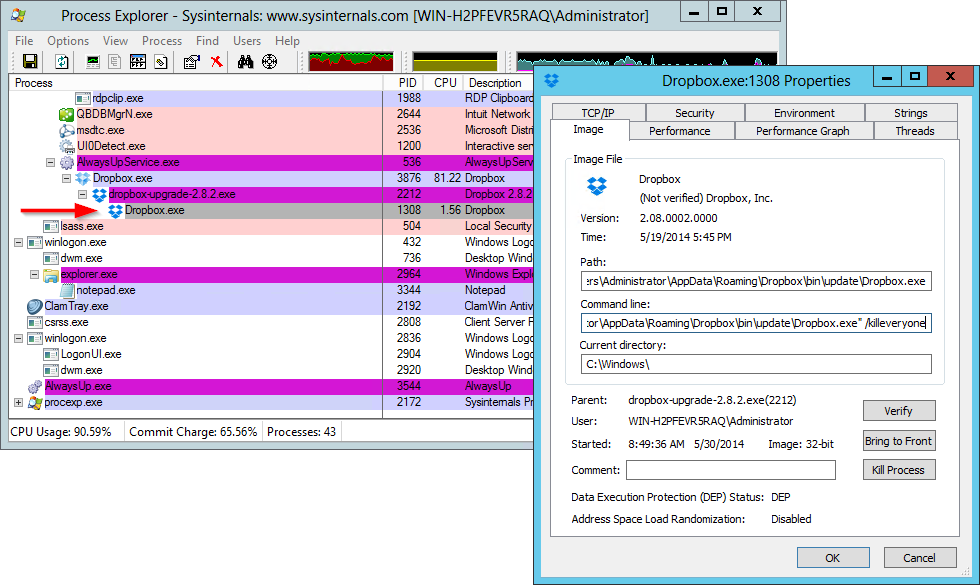Select the msdtc.exe process icon

[x=66, y=131]
